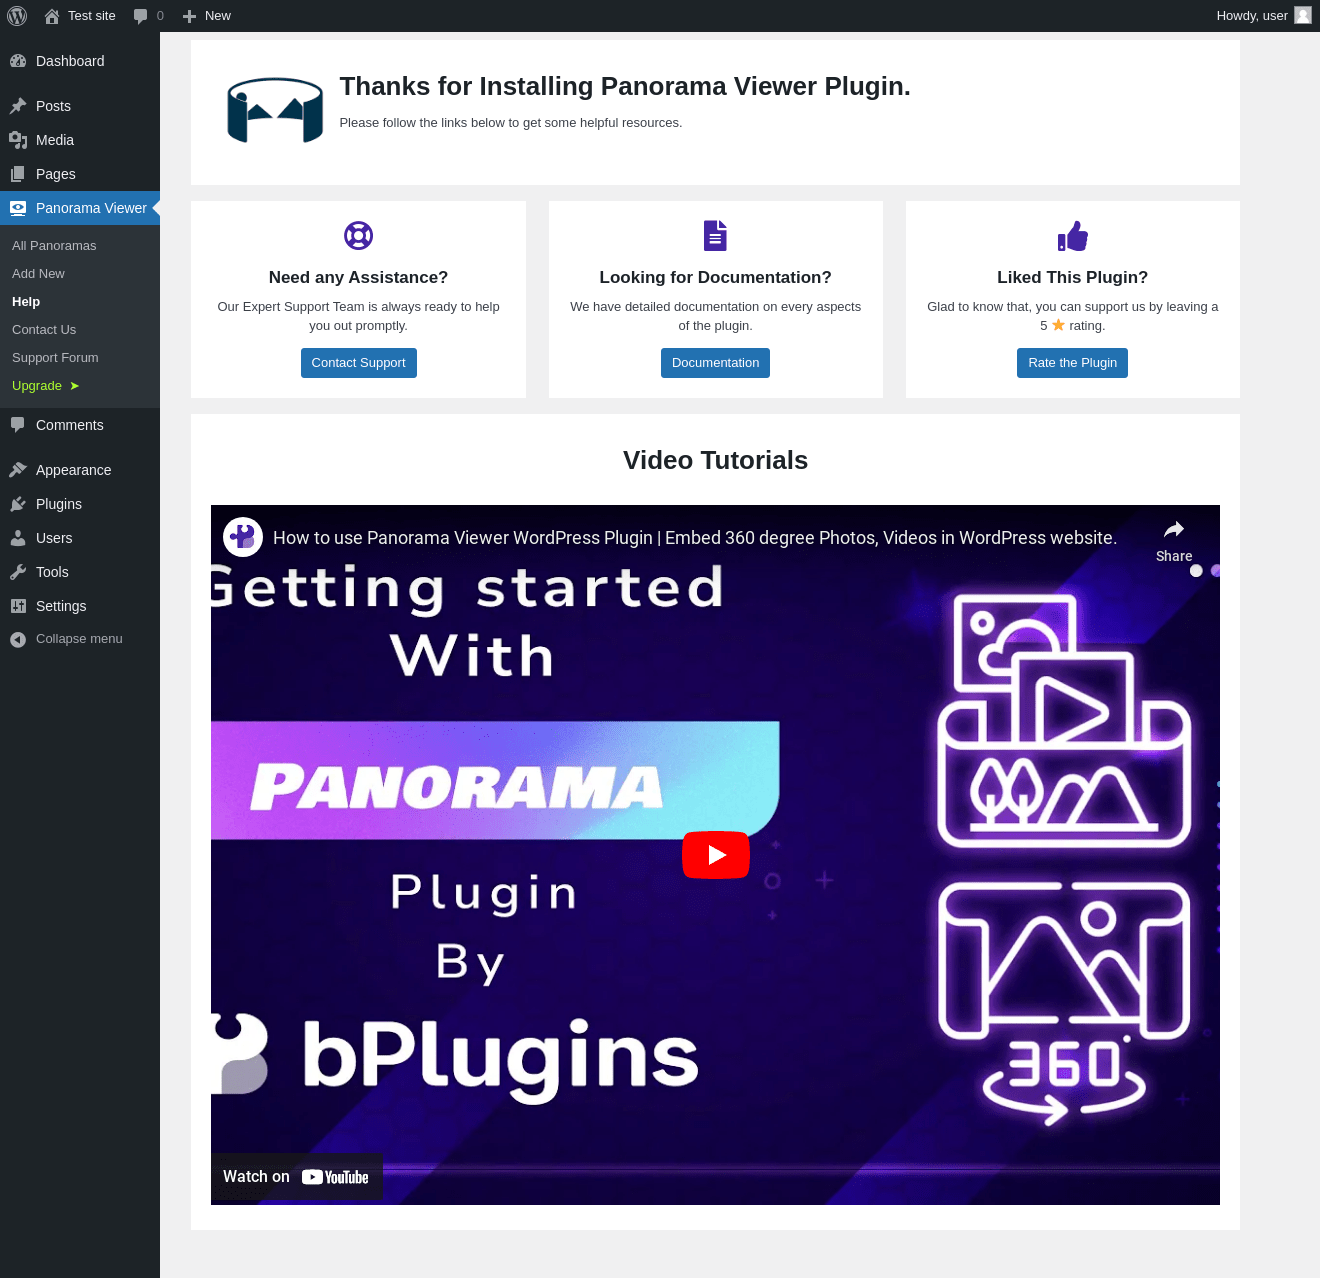This screenshot has height=1278, width=1320.
Task: Click Watch on YouTube button
Action: [x=297, y=1177]
